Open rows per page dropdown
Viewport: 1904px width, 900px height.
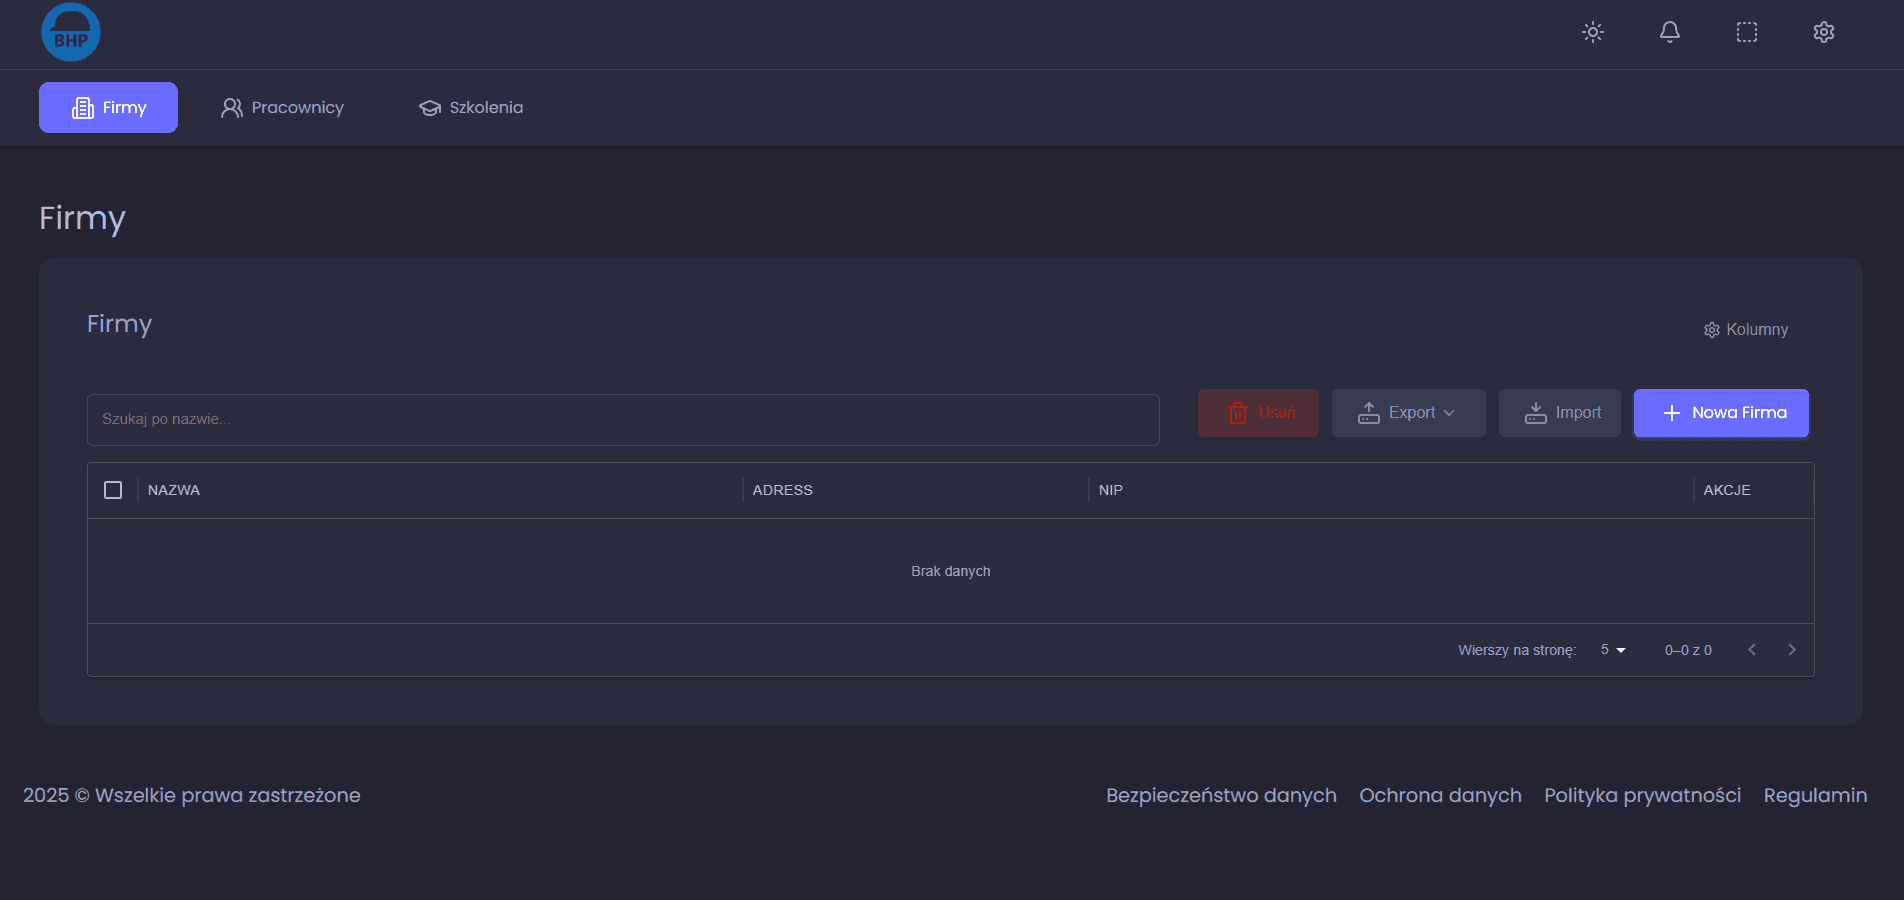(1613, 650)
